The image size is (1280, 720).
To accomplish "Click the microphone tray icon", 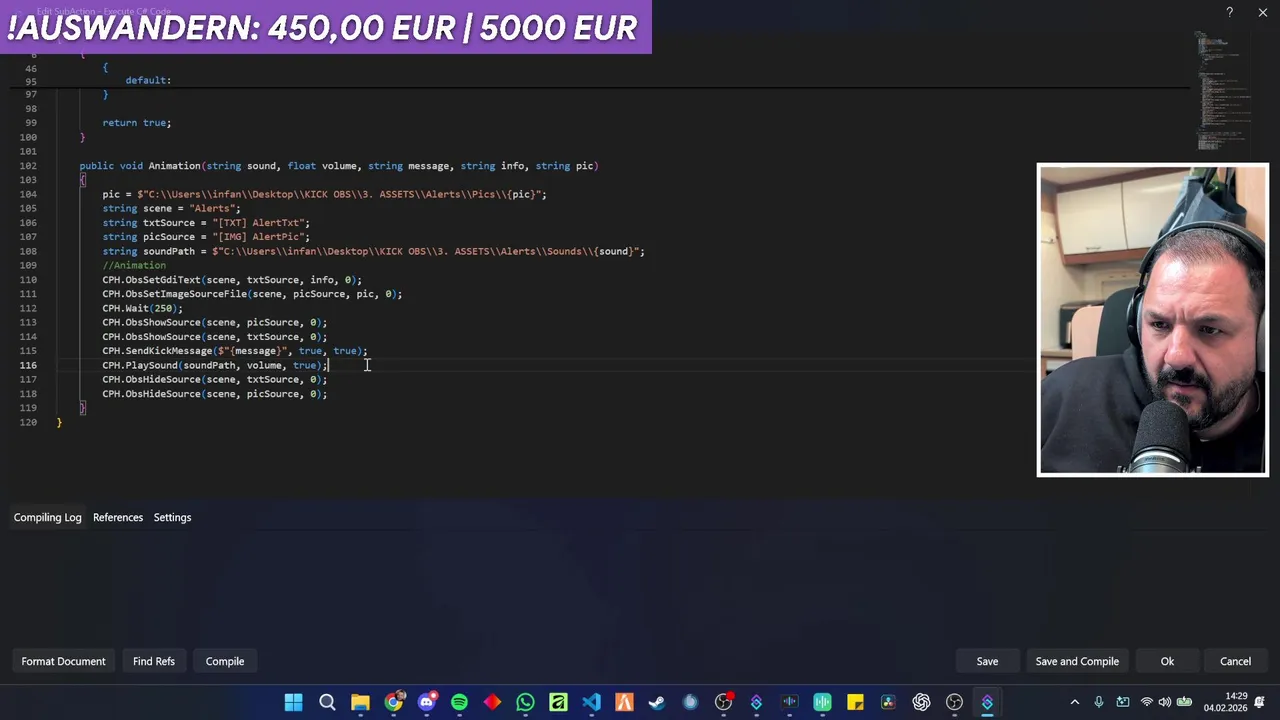I will pos(1099,702).
